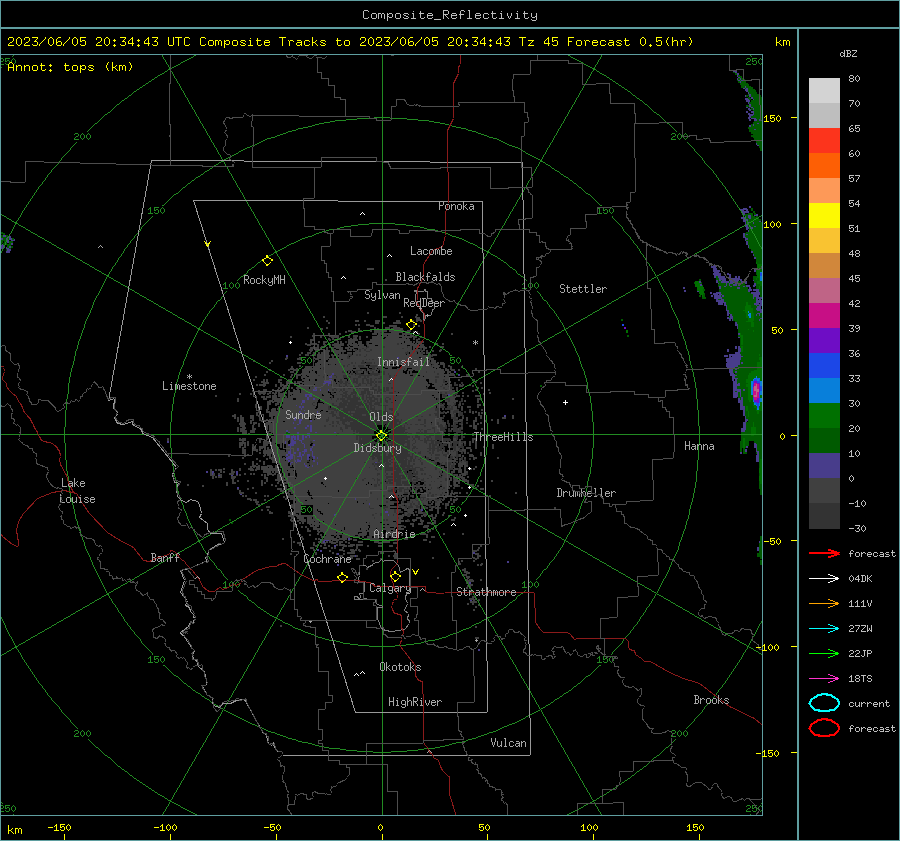900x841 pixels.
Task: Pick the red swatch in dBZ scale
Action: [824, 140]
